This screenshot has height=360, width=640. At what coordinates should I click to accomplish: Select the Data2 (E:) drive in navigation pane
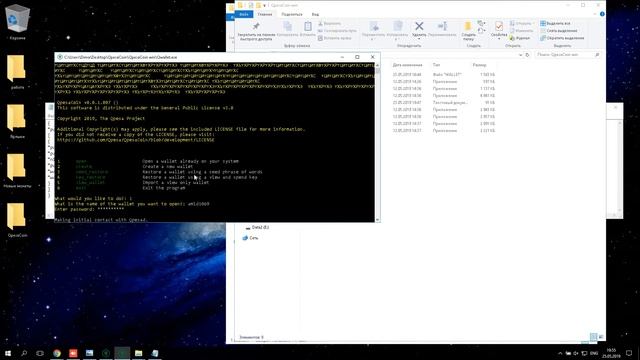click(257, 227)
